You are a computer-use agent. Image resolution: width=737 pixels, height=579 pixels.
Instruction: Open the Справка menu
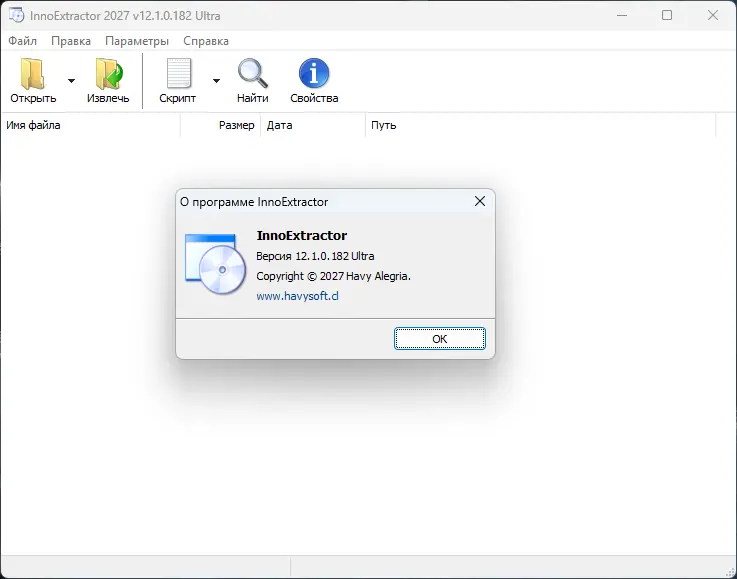coord(206,41)
